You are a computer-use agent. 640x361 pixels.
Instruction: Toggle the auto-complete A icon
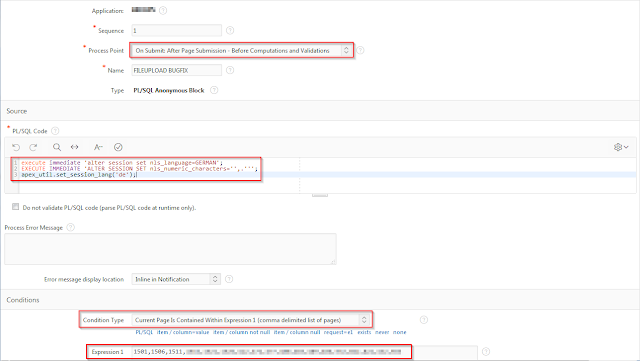98,147
